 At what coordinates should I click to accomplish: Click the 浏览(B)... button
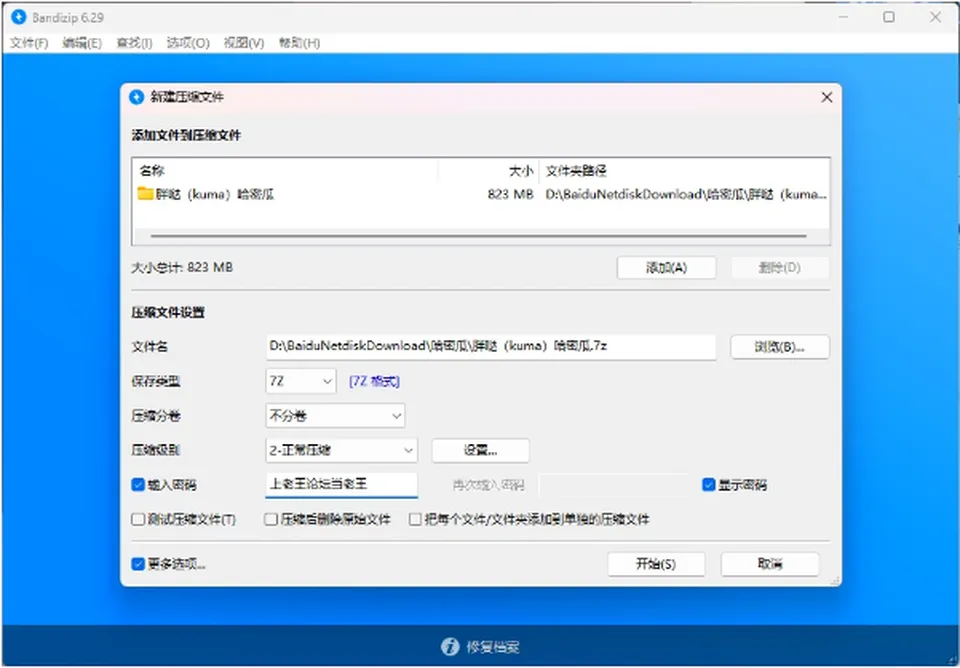tap(779, 347)
